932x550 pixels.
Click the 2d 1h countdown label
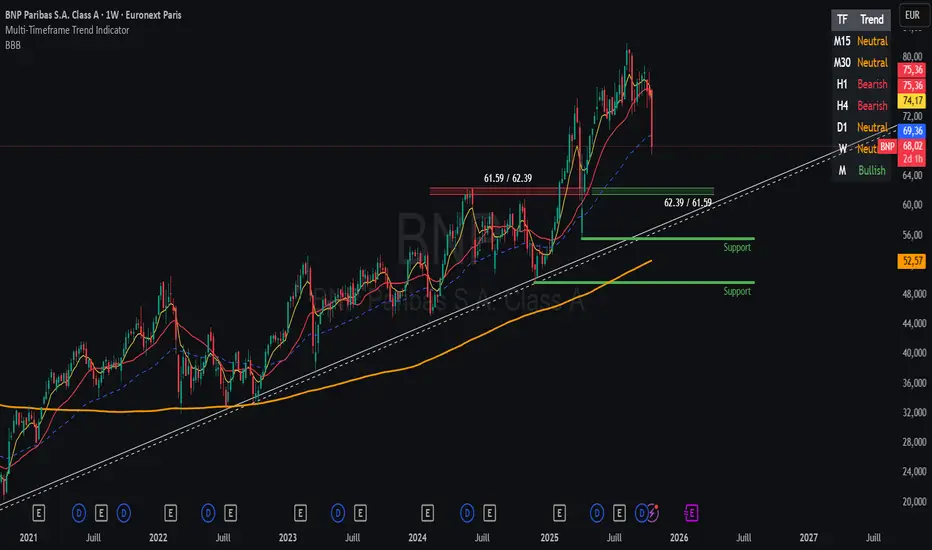[x=912, y=159]
